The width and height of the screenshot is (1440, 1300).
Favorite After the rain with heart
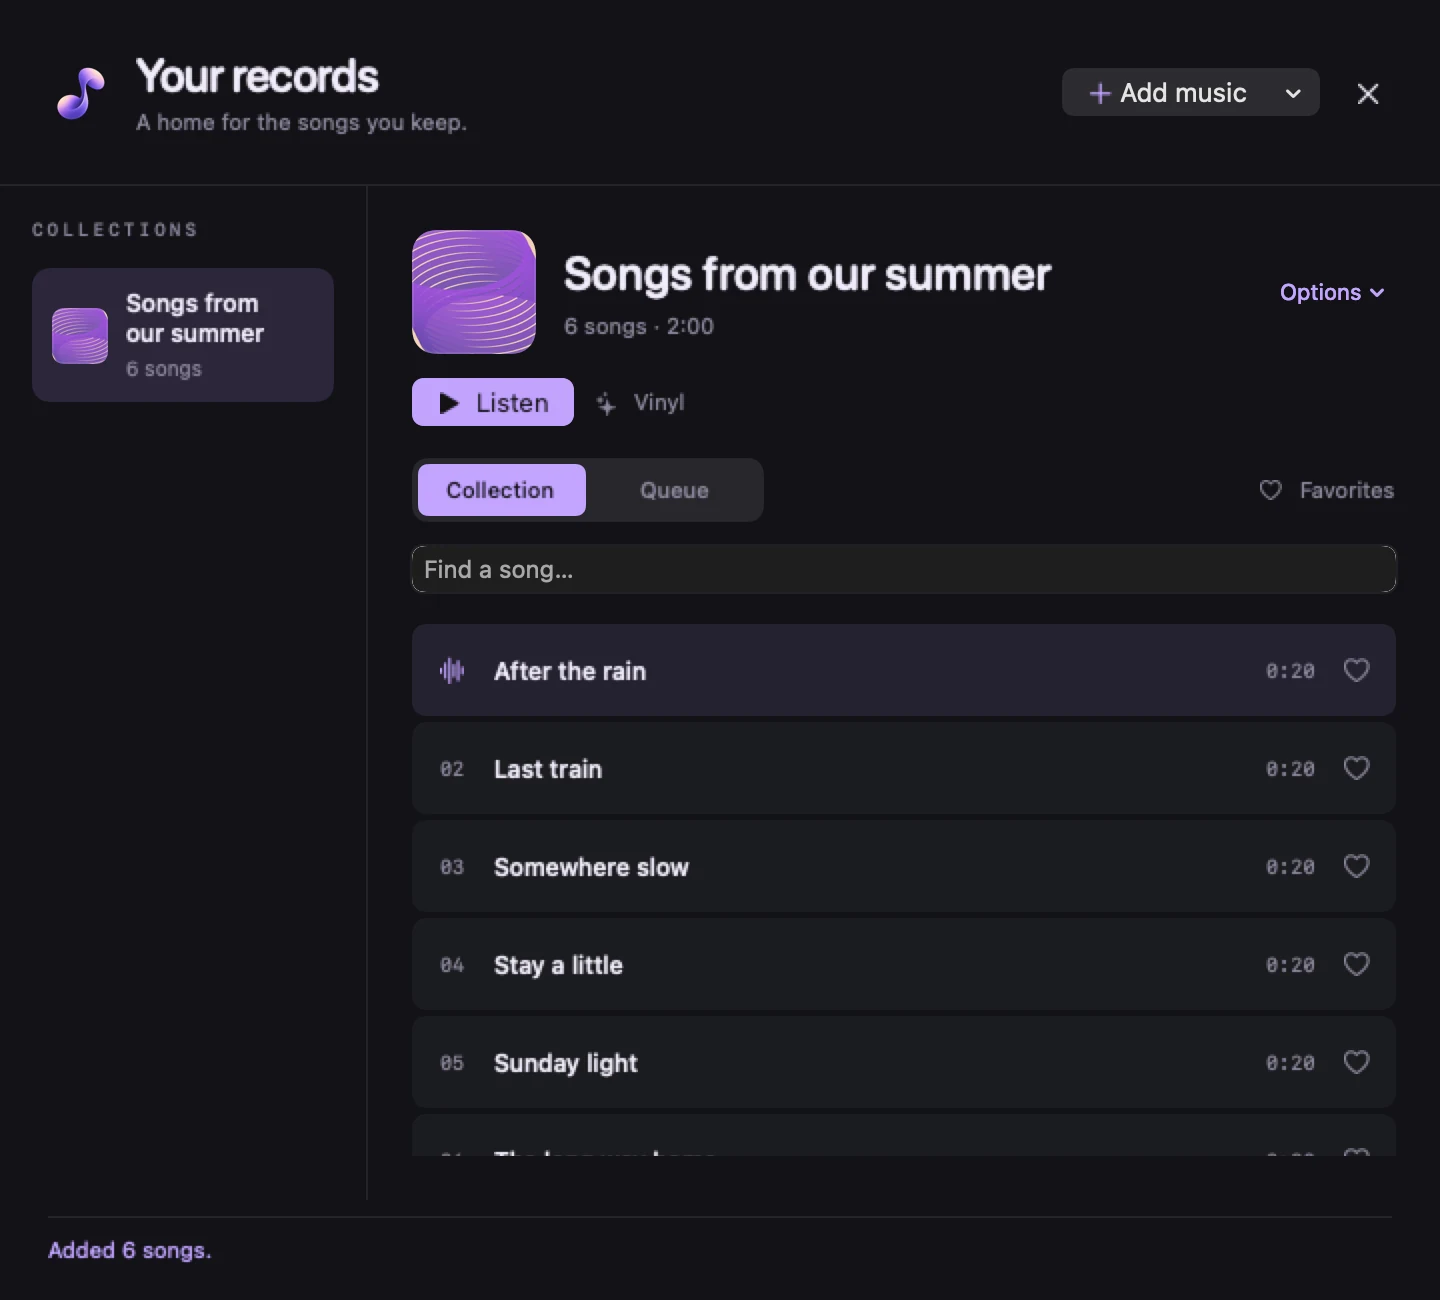1356,670
